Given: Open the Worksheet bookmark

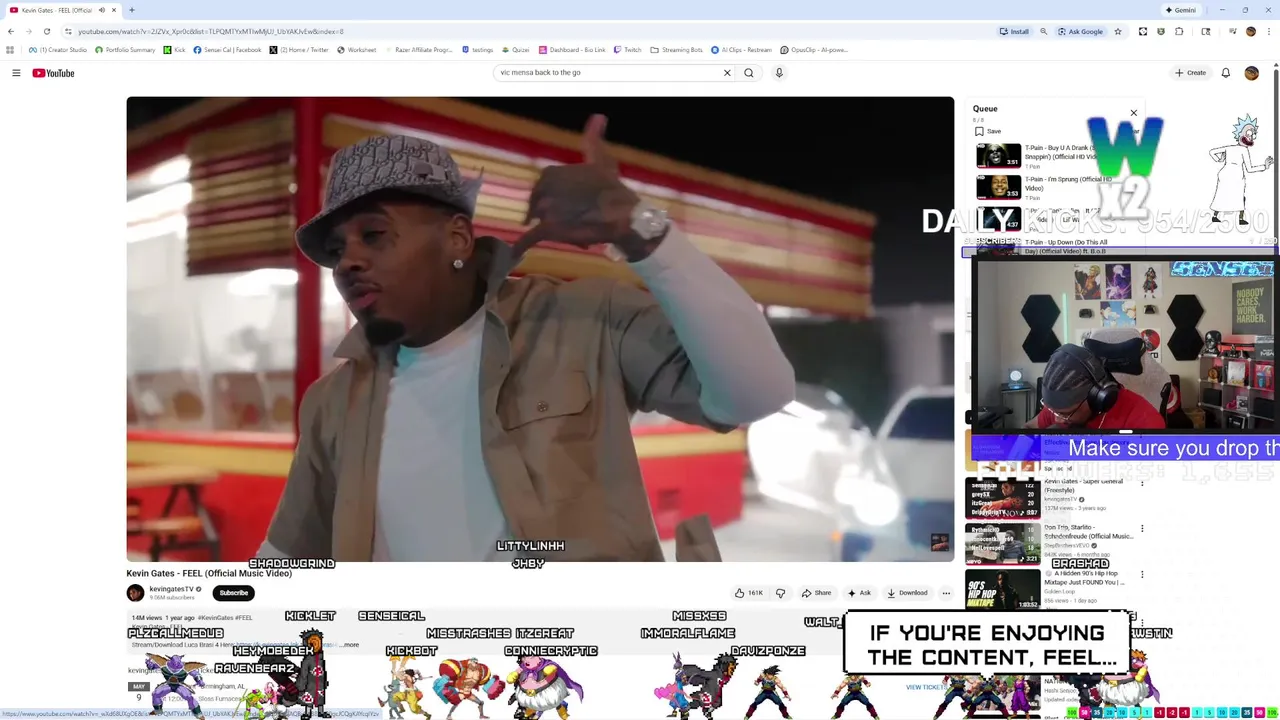Looking at the screenshot, I should (356, 50).
